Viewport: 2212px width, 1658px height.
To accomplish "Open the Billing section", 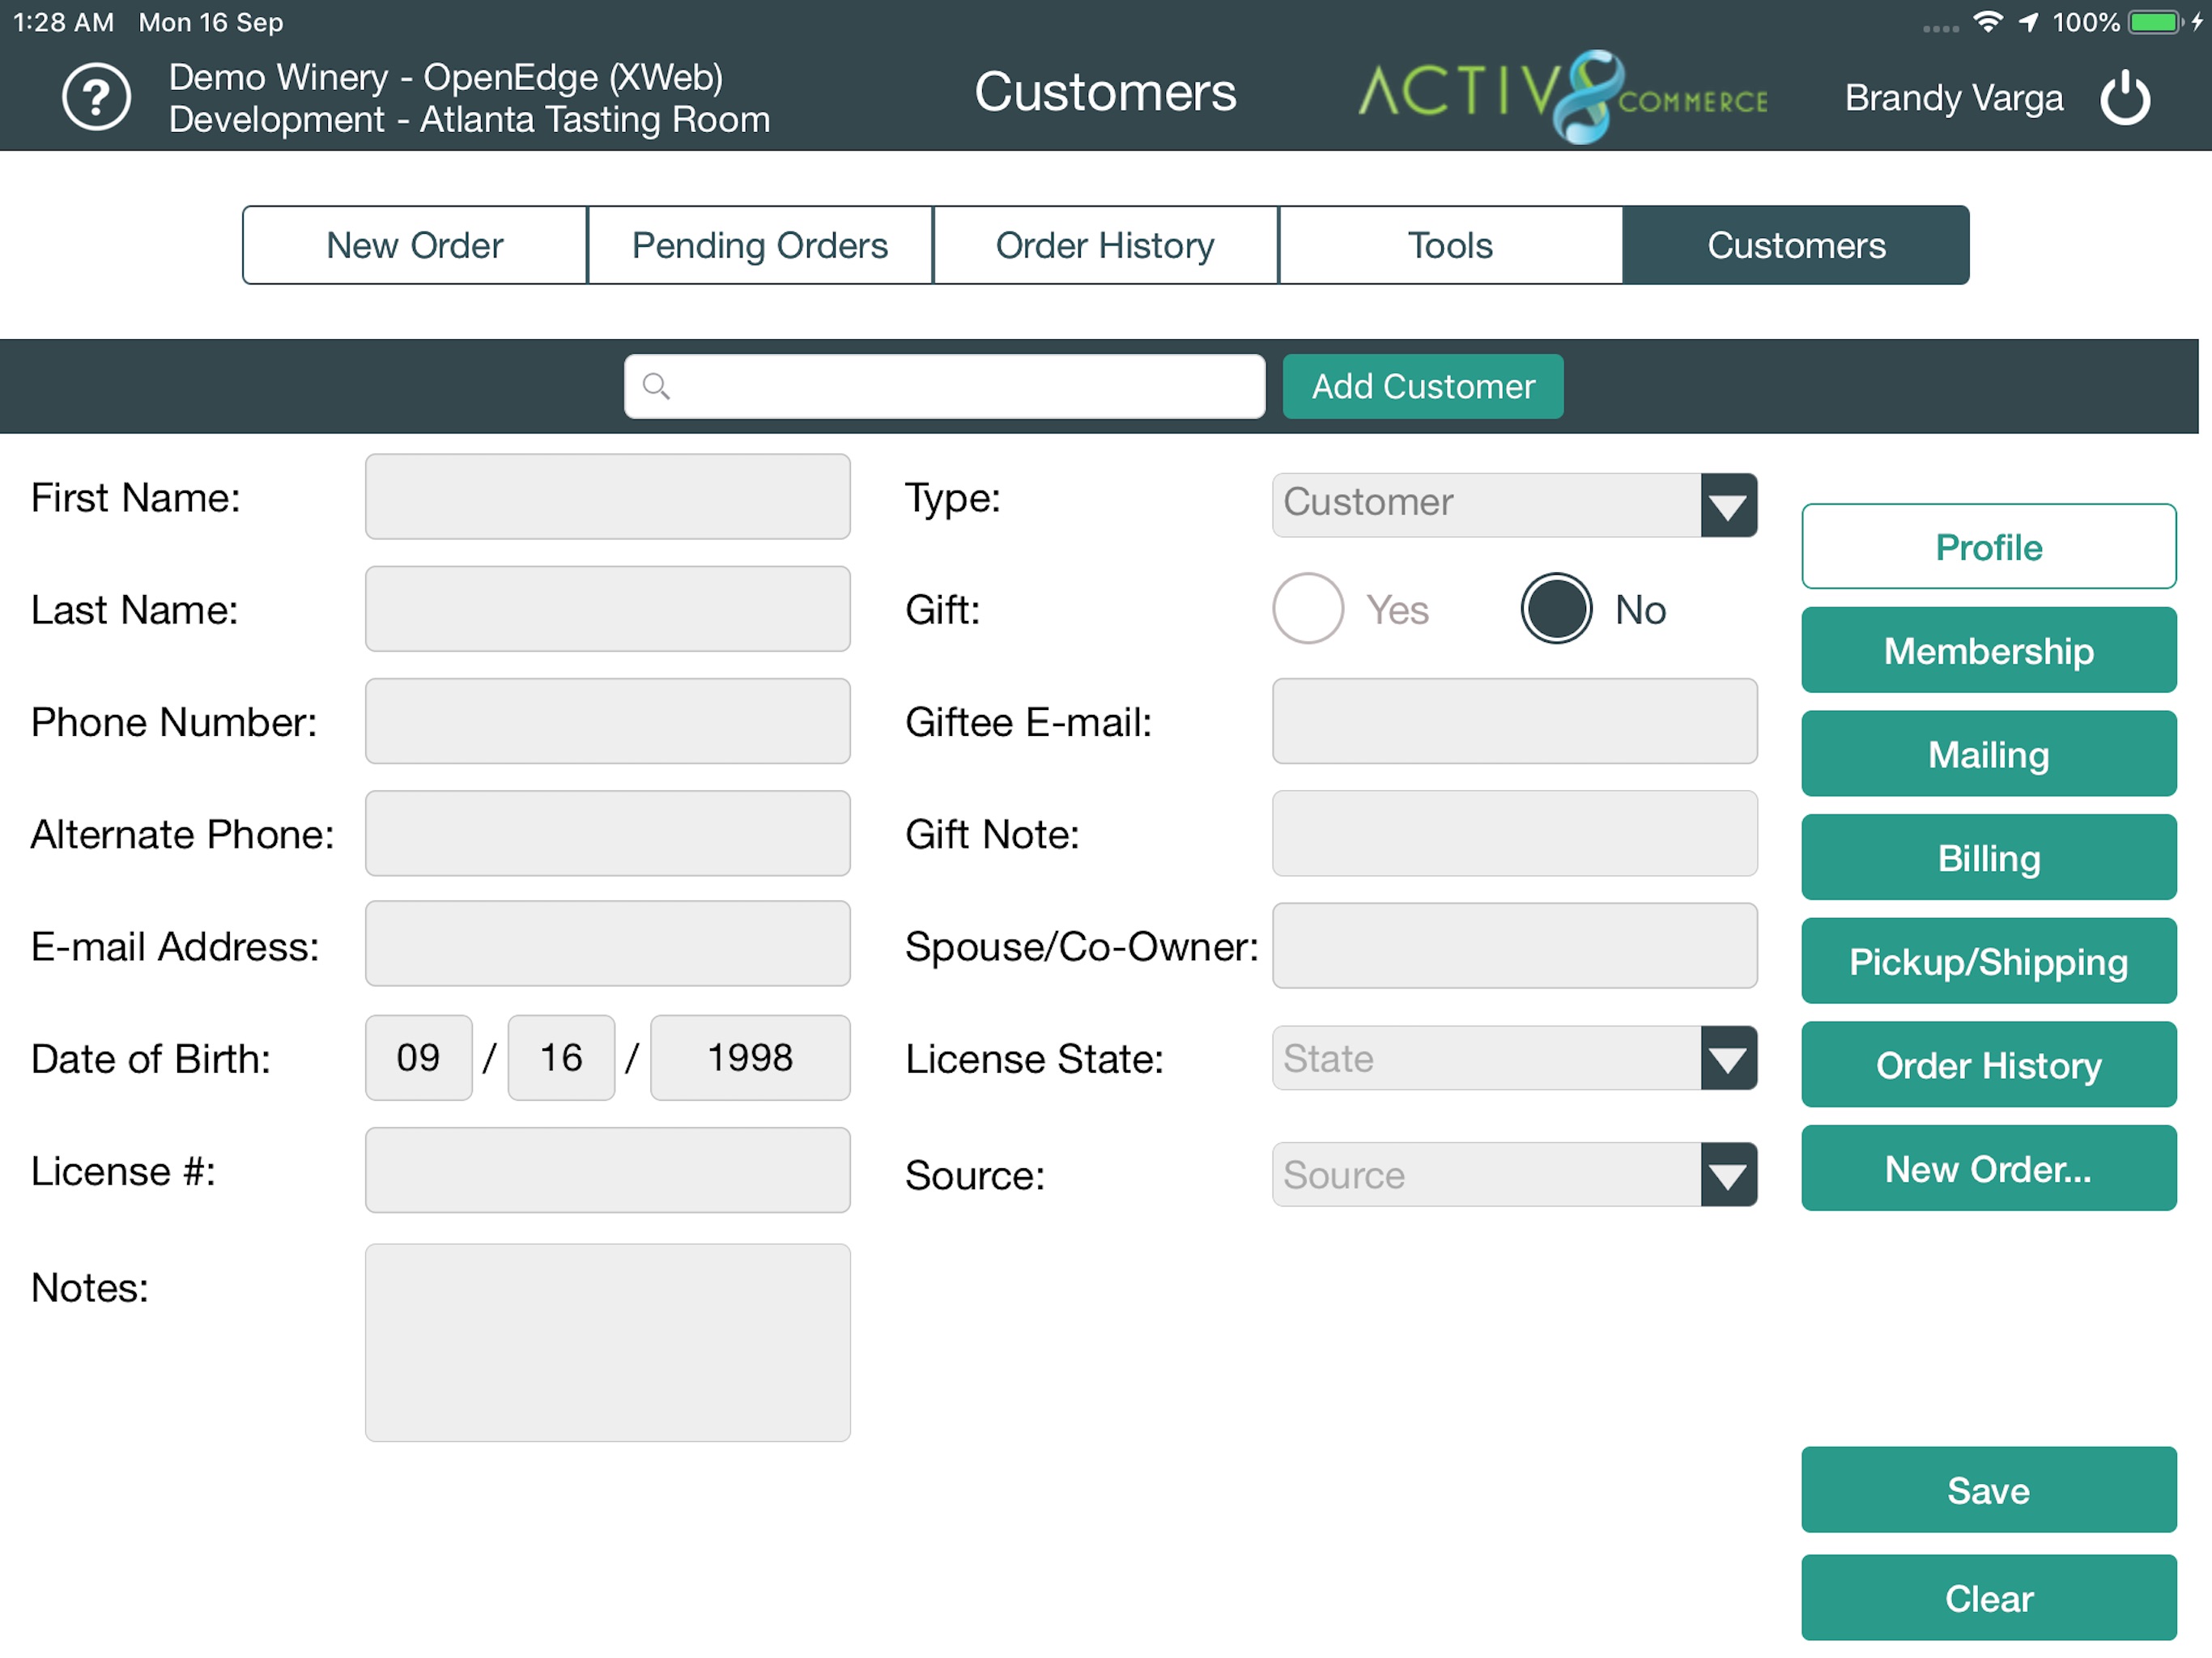I will tap(1988, 858).
